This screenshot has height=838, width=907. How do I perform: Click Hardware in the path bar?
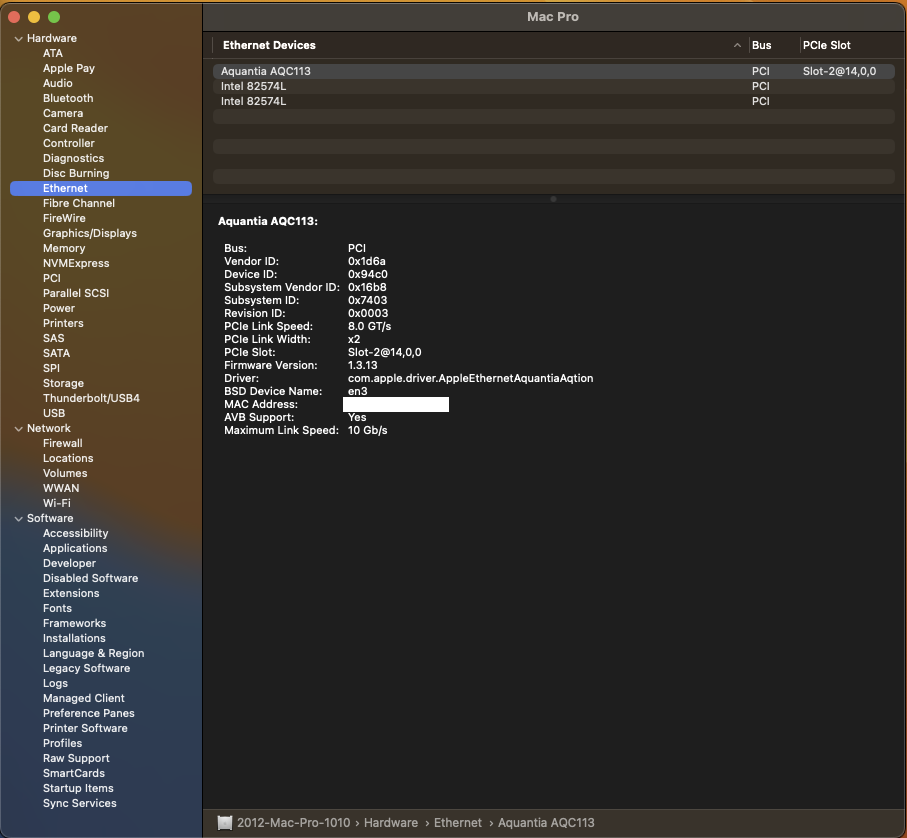click(391, 823)
